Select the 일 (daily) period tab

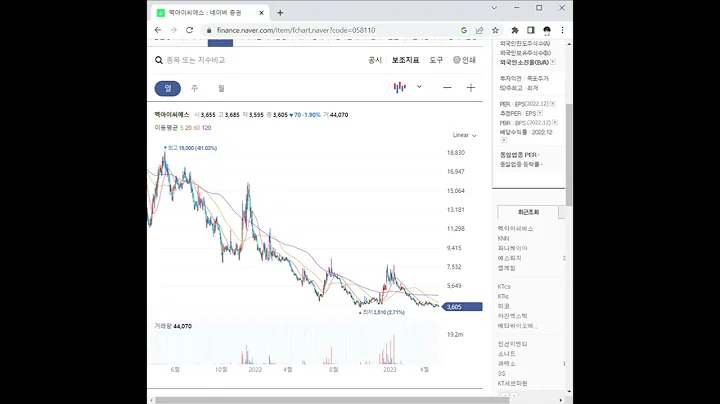click(x=168, y=88)
